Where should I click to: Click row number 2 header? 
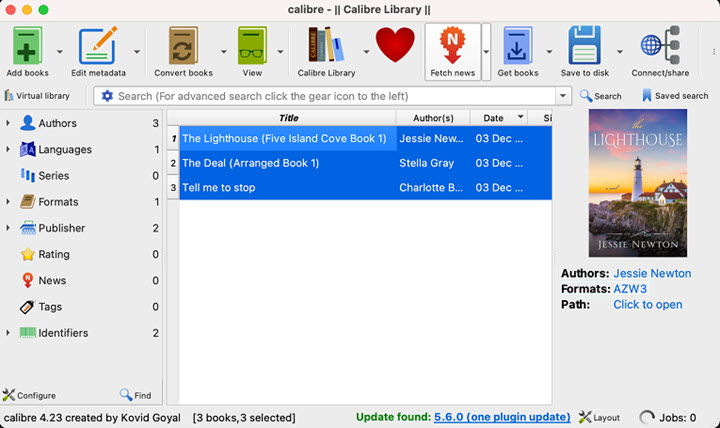pyautogui.click(x=173, y=163)
